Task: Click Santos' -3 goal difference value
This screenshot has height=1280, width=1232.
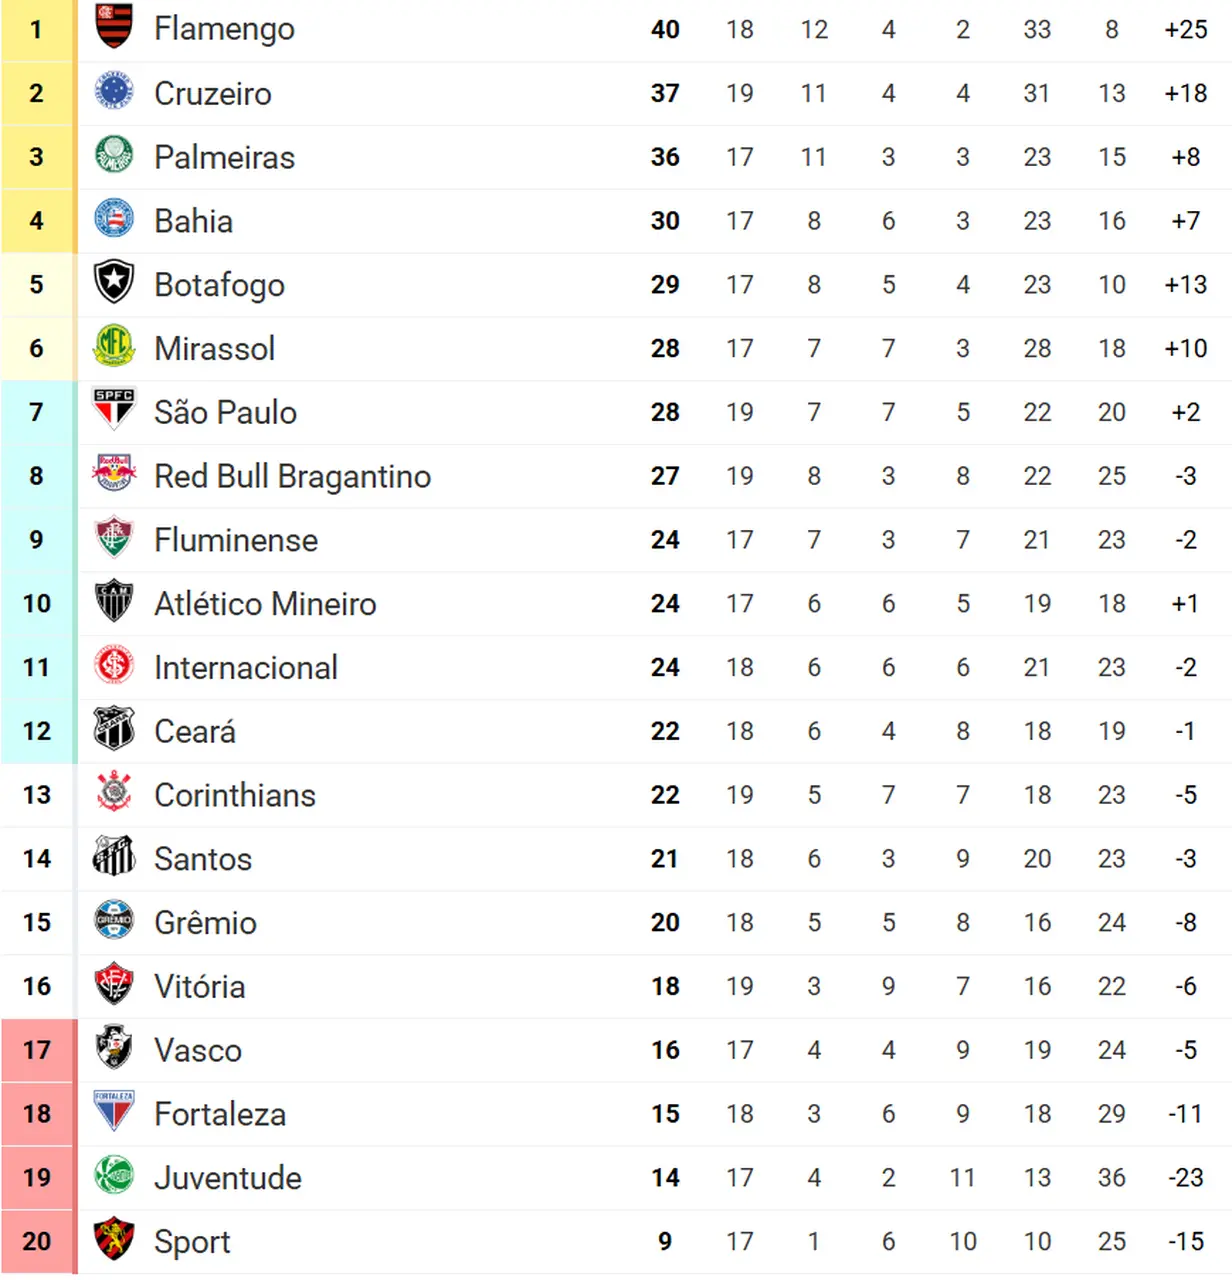Action: click(x=1185, y=859)
